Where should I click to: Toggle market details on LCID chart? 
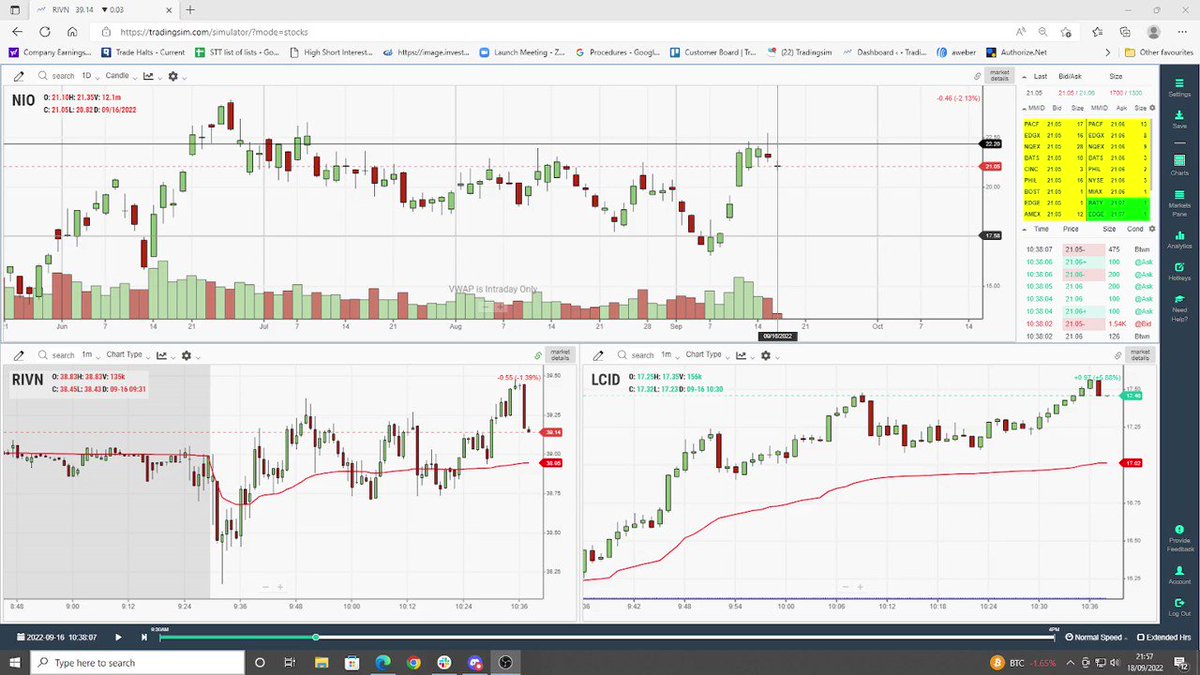tap(1142, 355)
